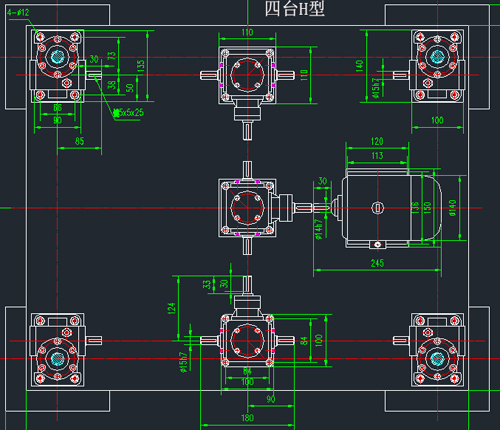This screenshot has height=430, width=500.
Task: Click the 124 vertical dimension text
Action: coord(171,308)
